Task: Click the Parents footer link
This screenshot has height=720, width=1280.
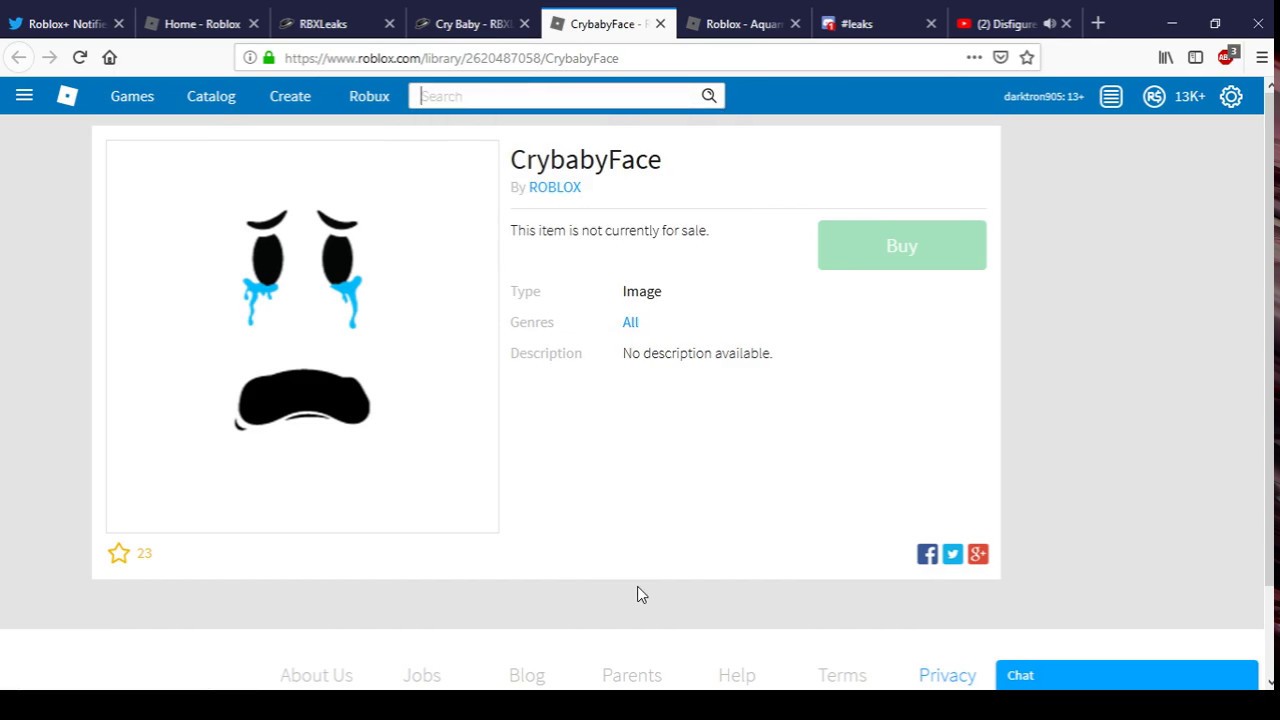Action: coord(632,675)
